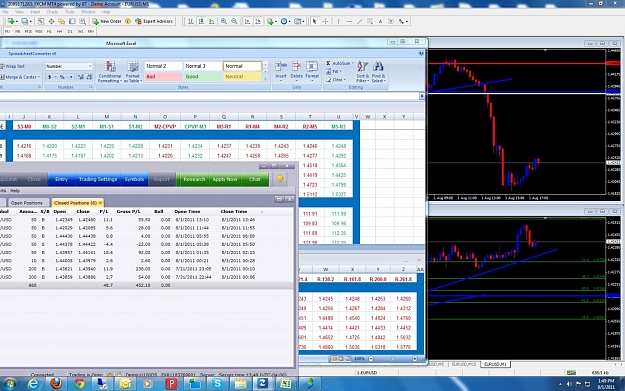This screenshot has width=625, height=391.
Task: Select the H1 timeframe button
Action: pyautogui.click(x=49, y=31)
